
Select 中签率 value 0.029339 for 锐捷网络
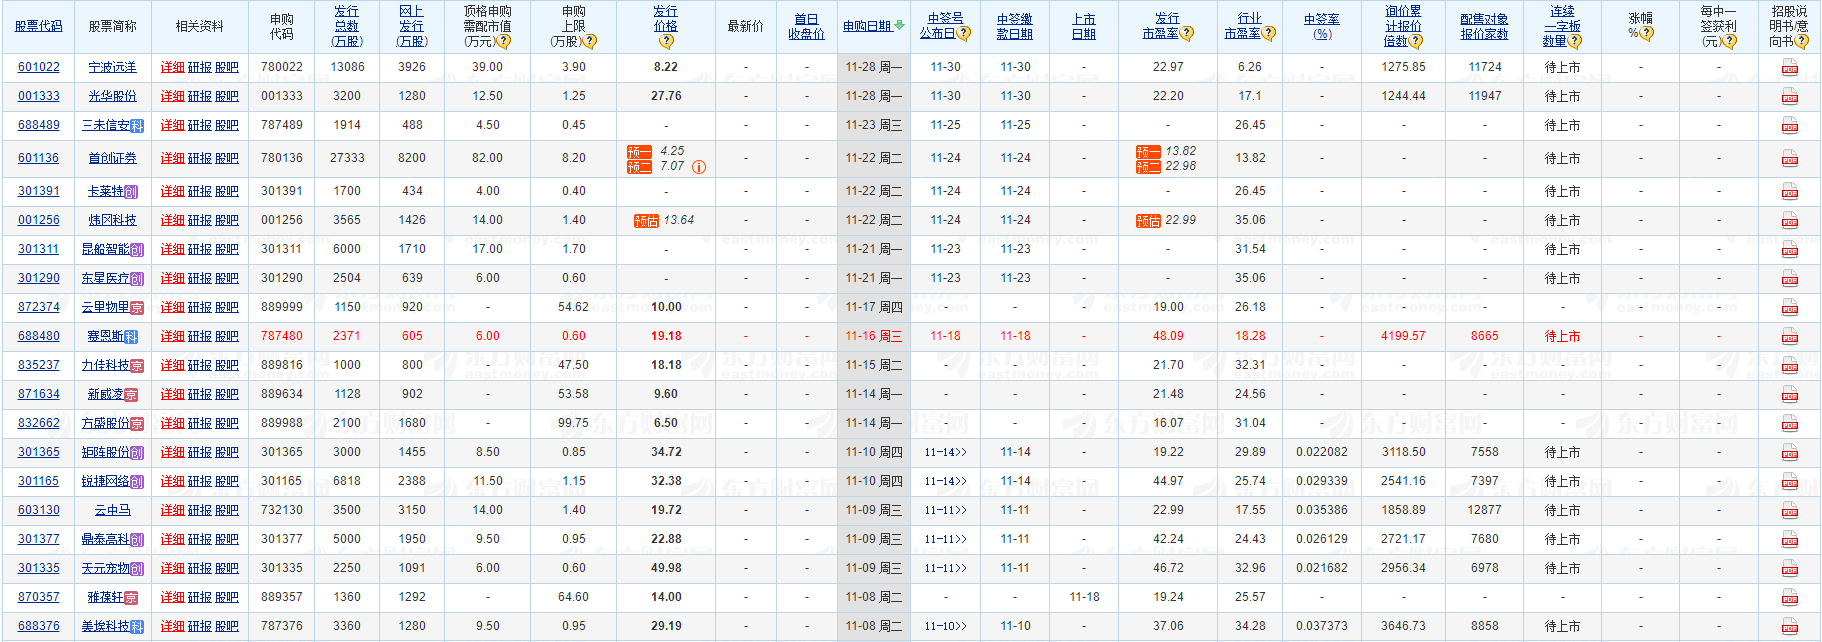(x=1322, y=481)
